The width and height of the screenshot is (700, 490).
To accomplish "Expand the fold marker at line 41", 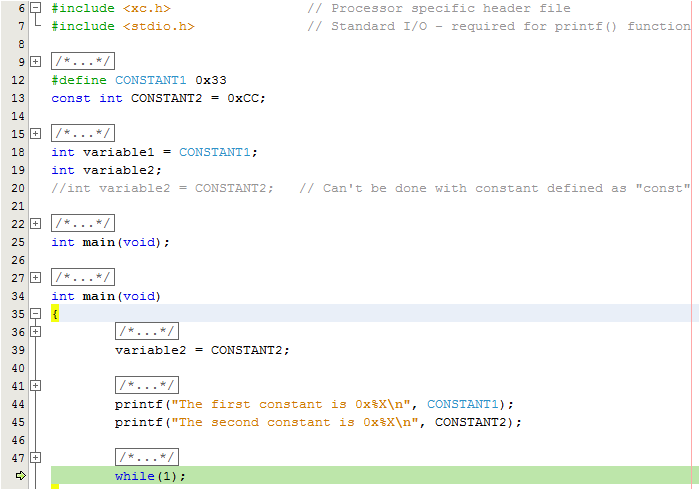I will tap(36, 385).
